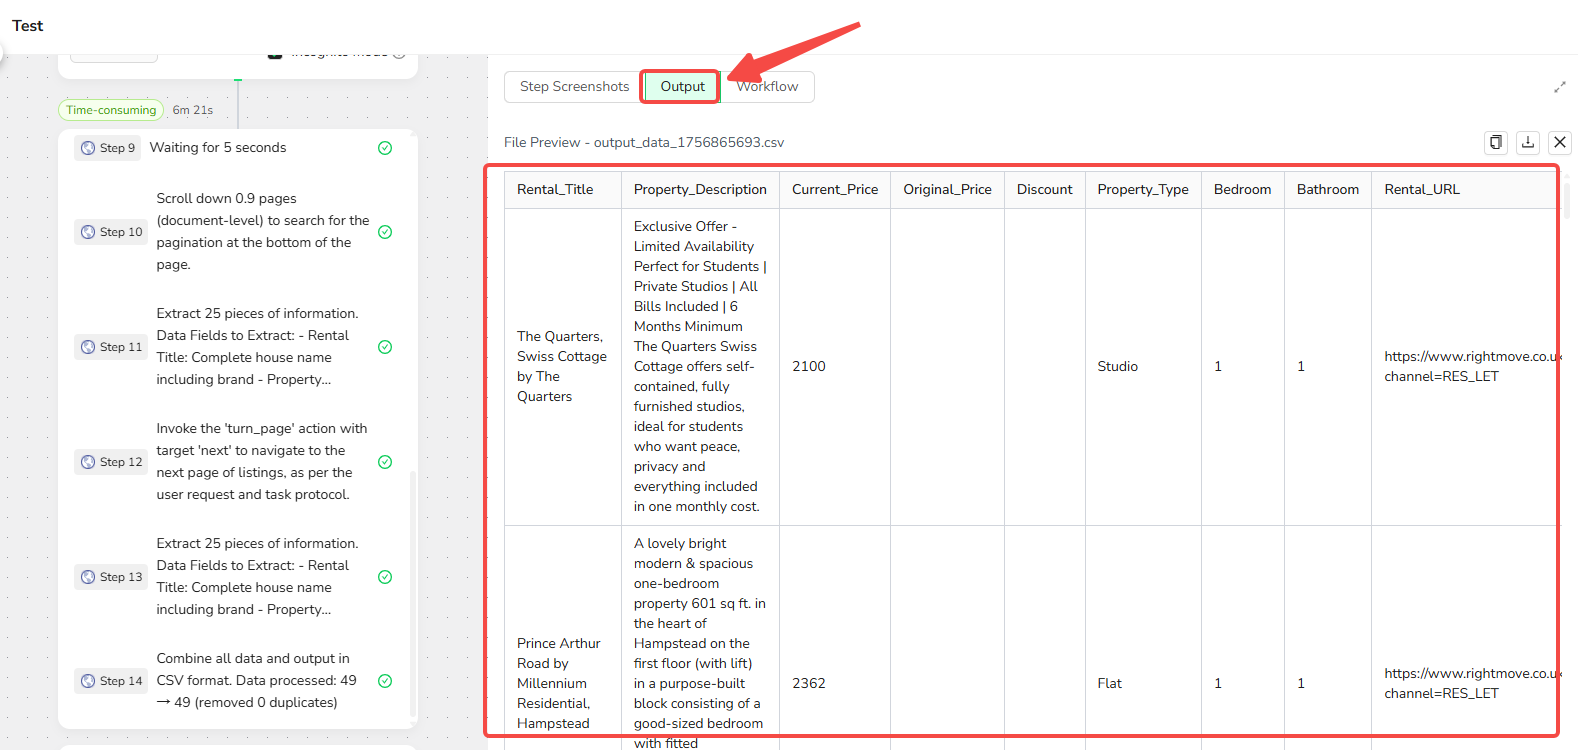Viewport: 1578px width, 750px height.
Task: Close the file preview panel
Action: (1560, 142)
